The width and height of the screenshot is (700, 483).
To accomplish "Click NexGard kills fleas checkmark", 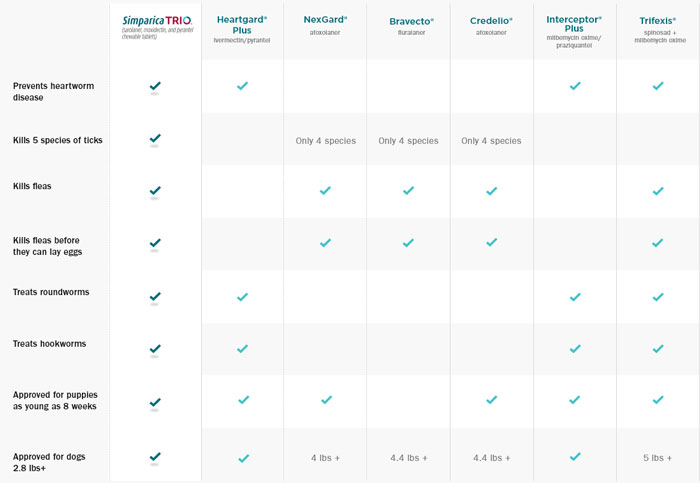I will point(325,190).
